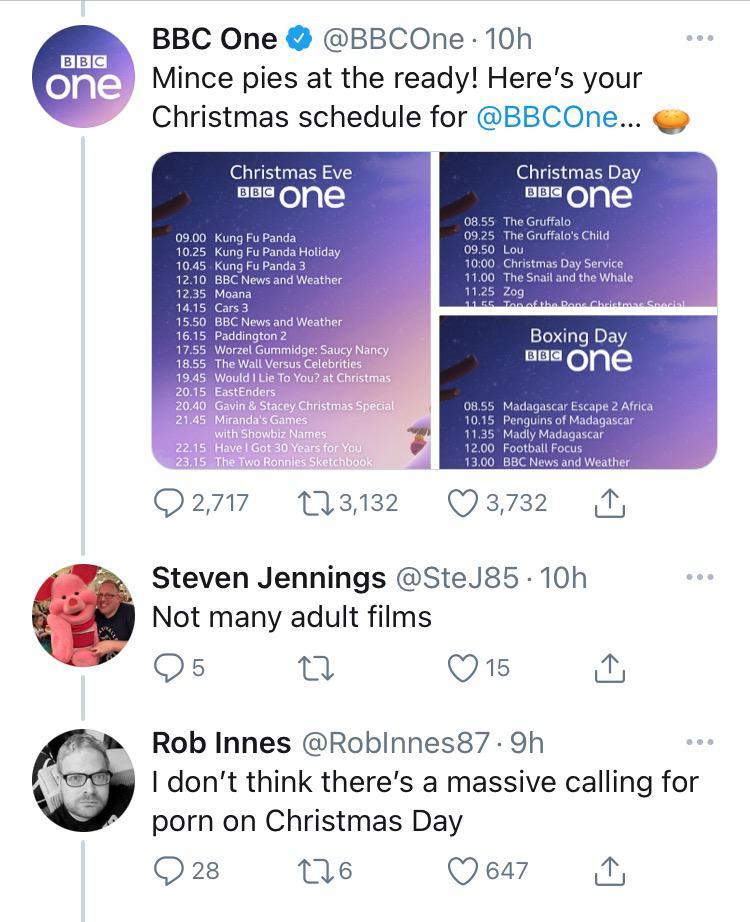Open more options for Steven Jennings' tweet

click(x=700, y=578)
